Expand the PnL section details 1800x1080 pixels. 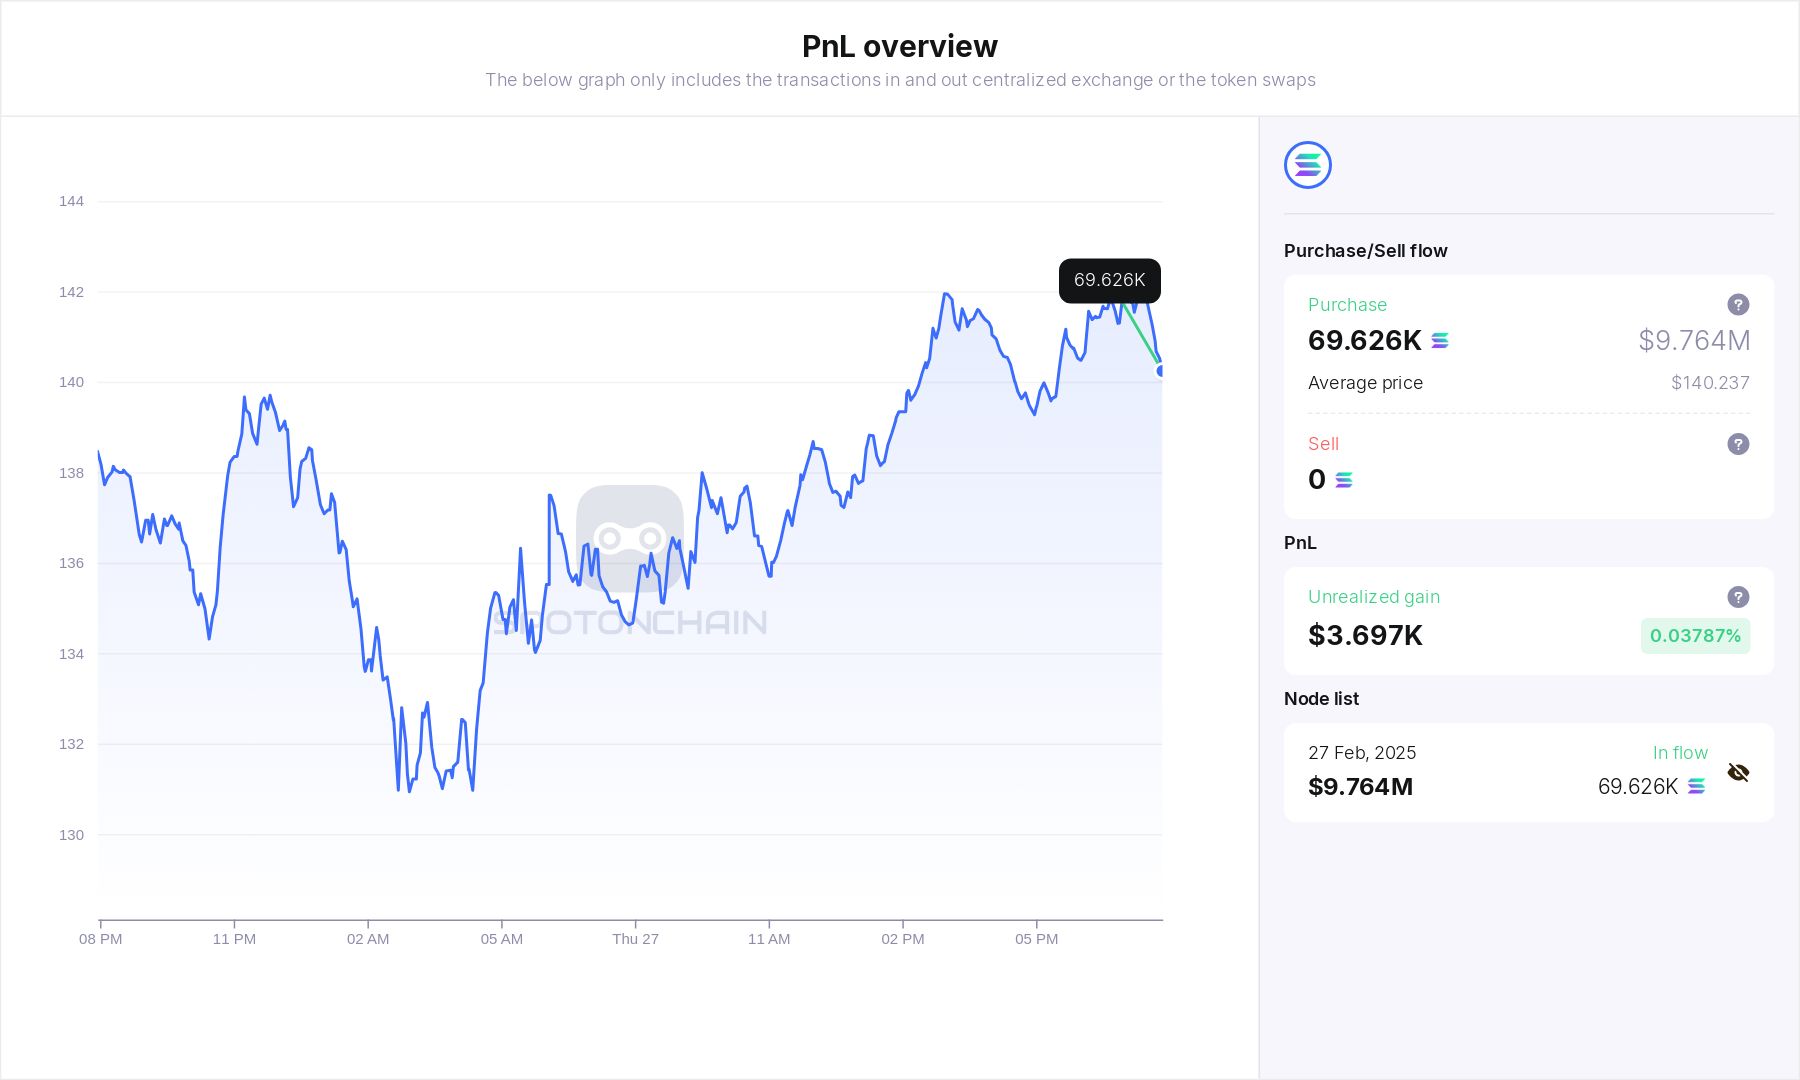(1299, 543)
